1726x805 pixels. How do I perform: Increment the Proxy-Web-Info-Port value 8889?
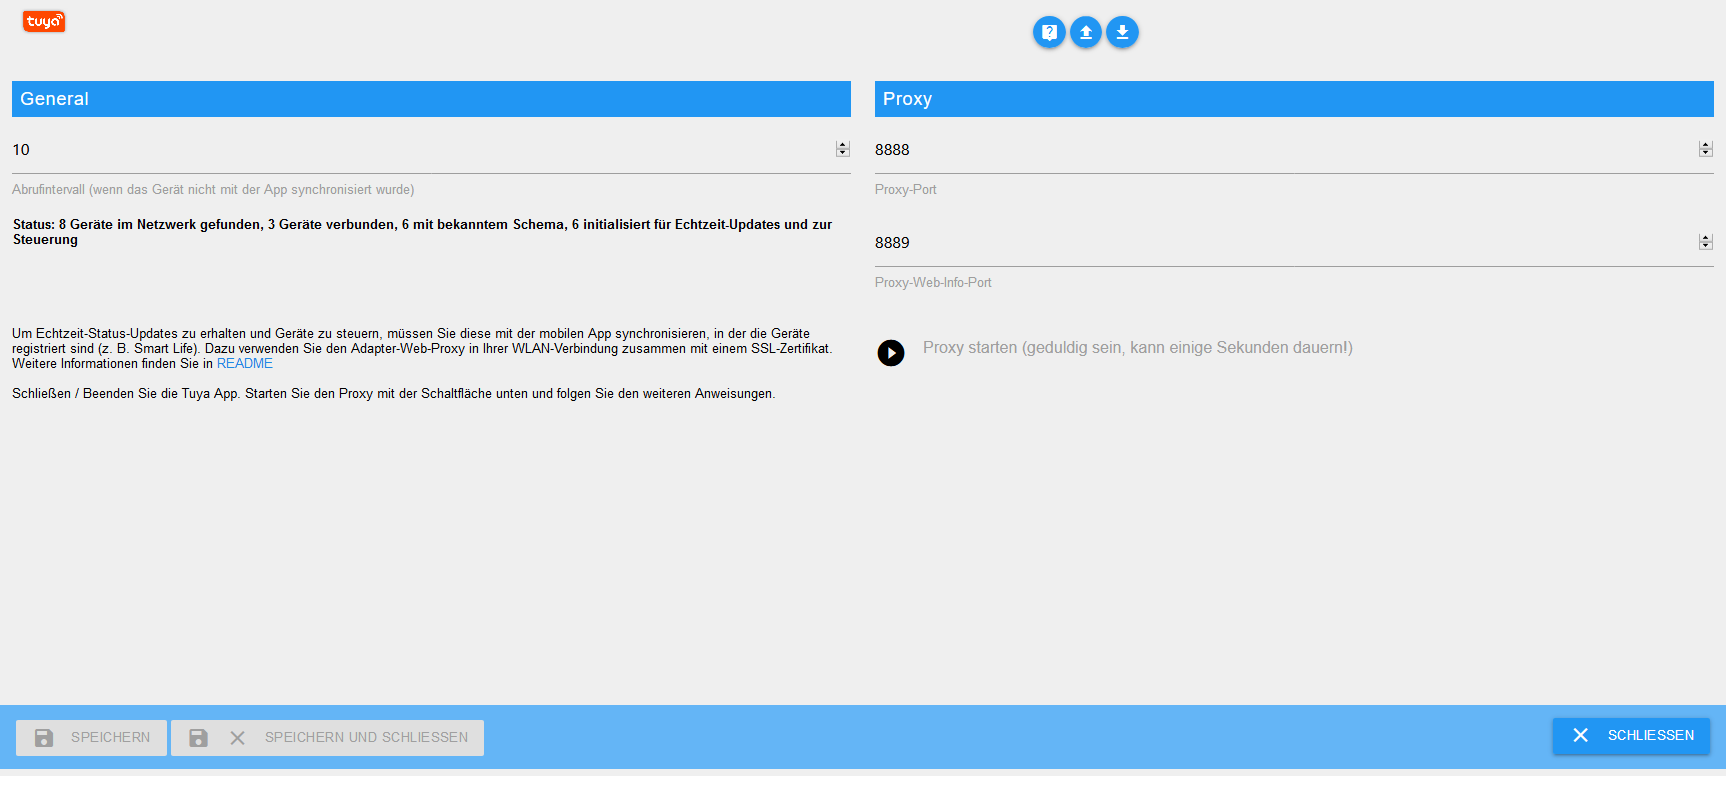[1706, 238]
